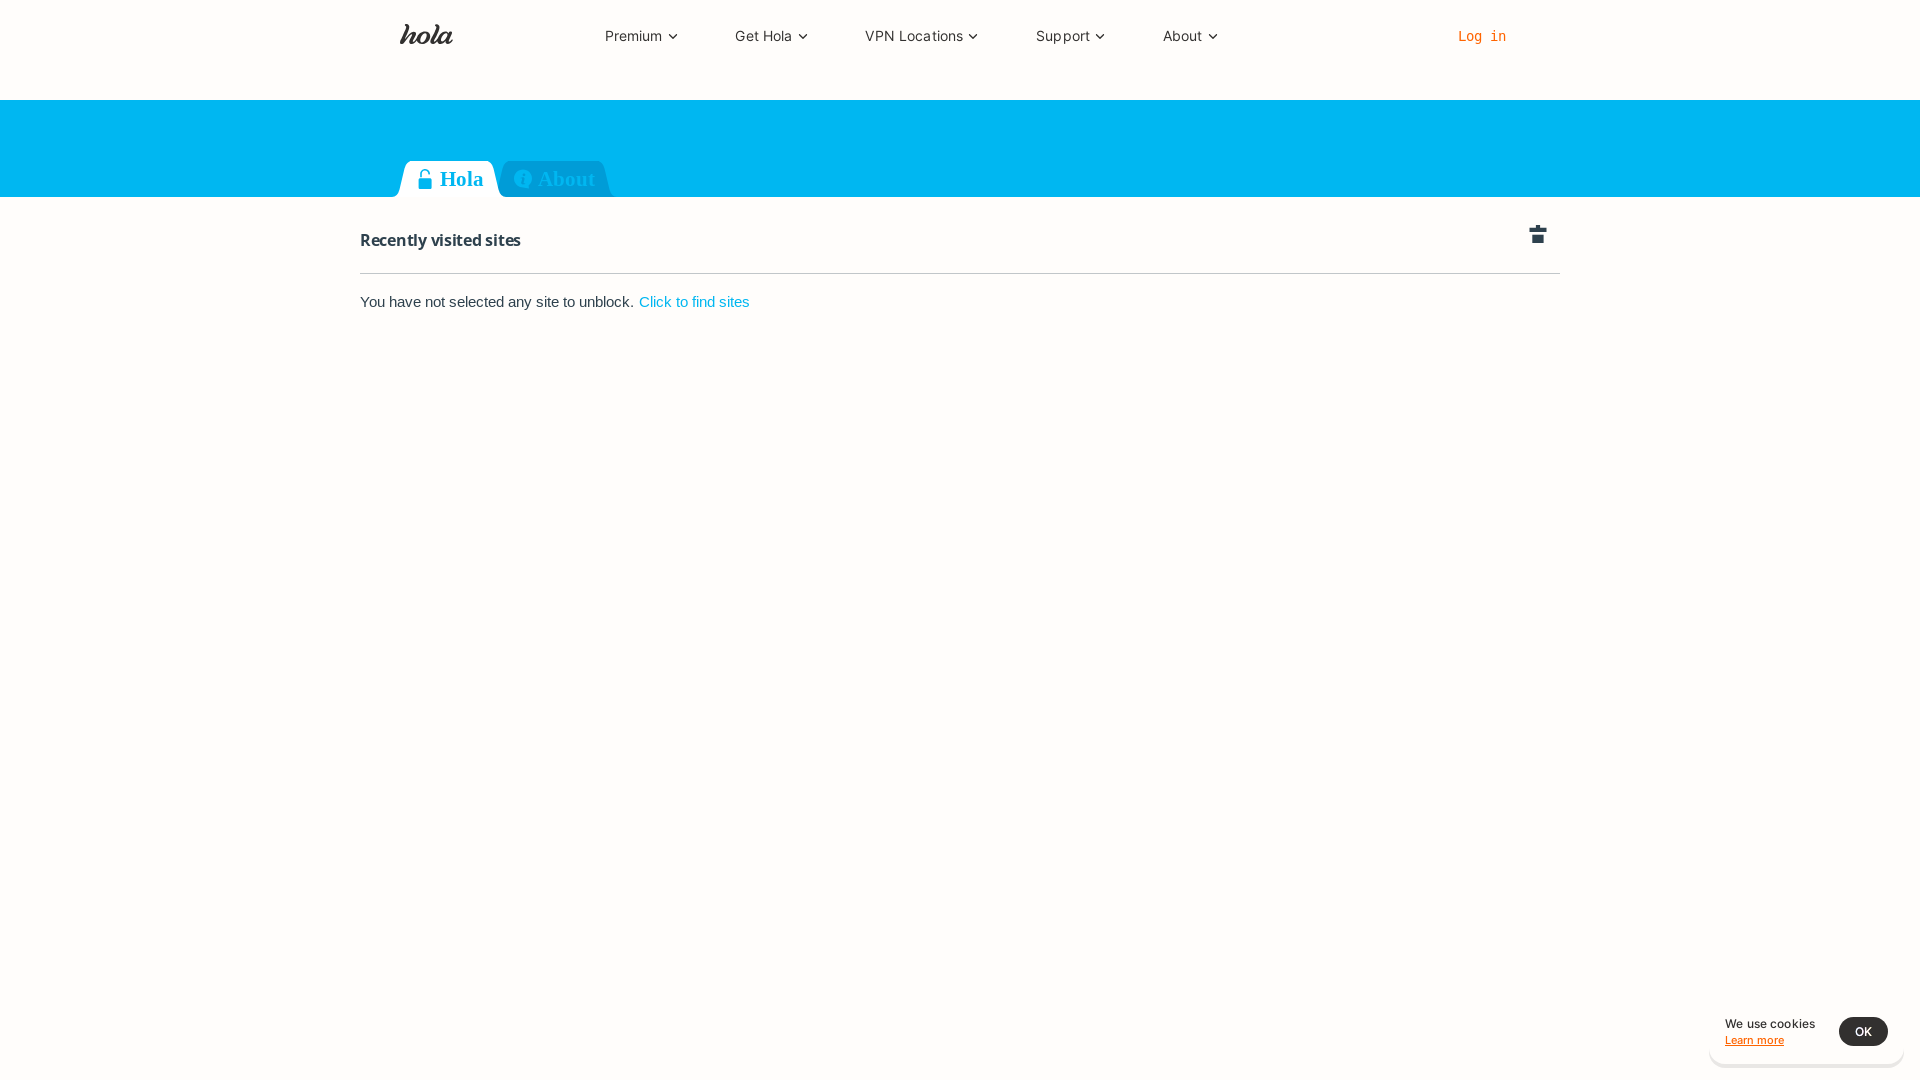Open the cookies Learn more link
The width and height of the screenshot is (1920, 1080).
(1754, 1041)
